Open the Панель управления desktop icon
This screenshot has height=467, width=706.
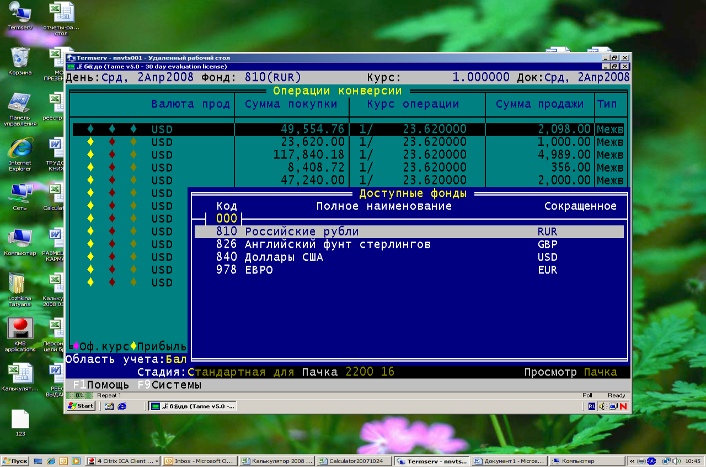pyautogui.click(x=19, y=103)
